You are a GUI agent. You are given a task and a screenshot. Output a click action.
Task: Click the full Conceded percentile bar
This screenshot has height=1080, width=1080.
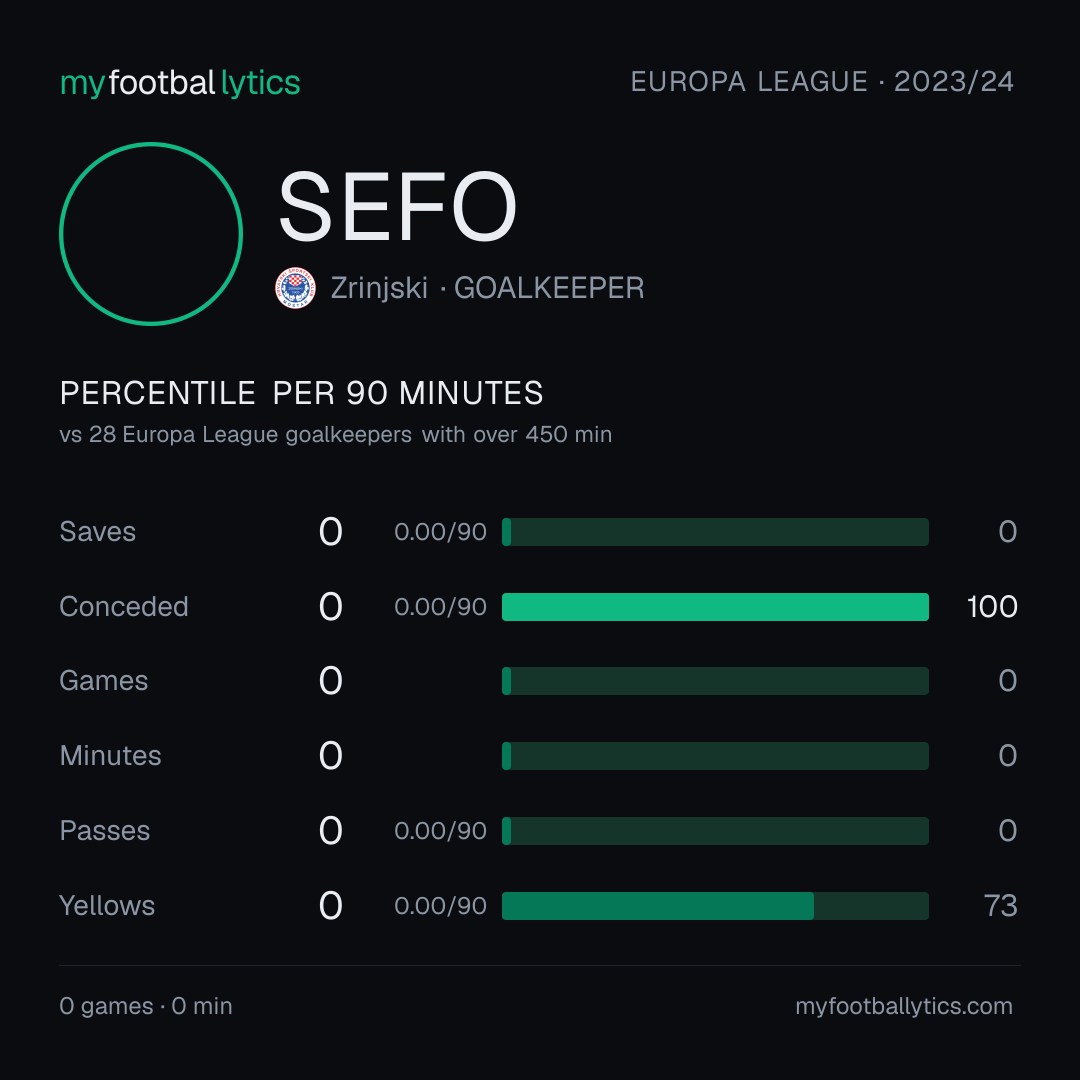[715, 607]
